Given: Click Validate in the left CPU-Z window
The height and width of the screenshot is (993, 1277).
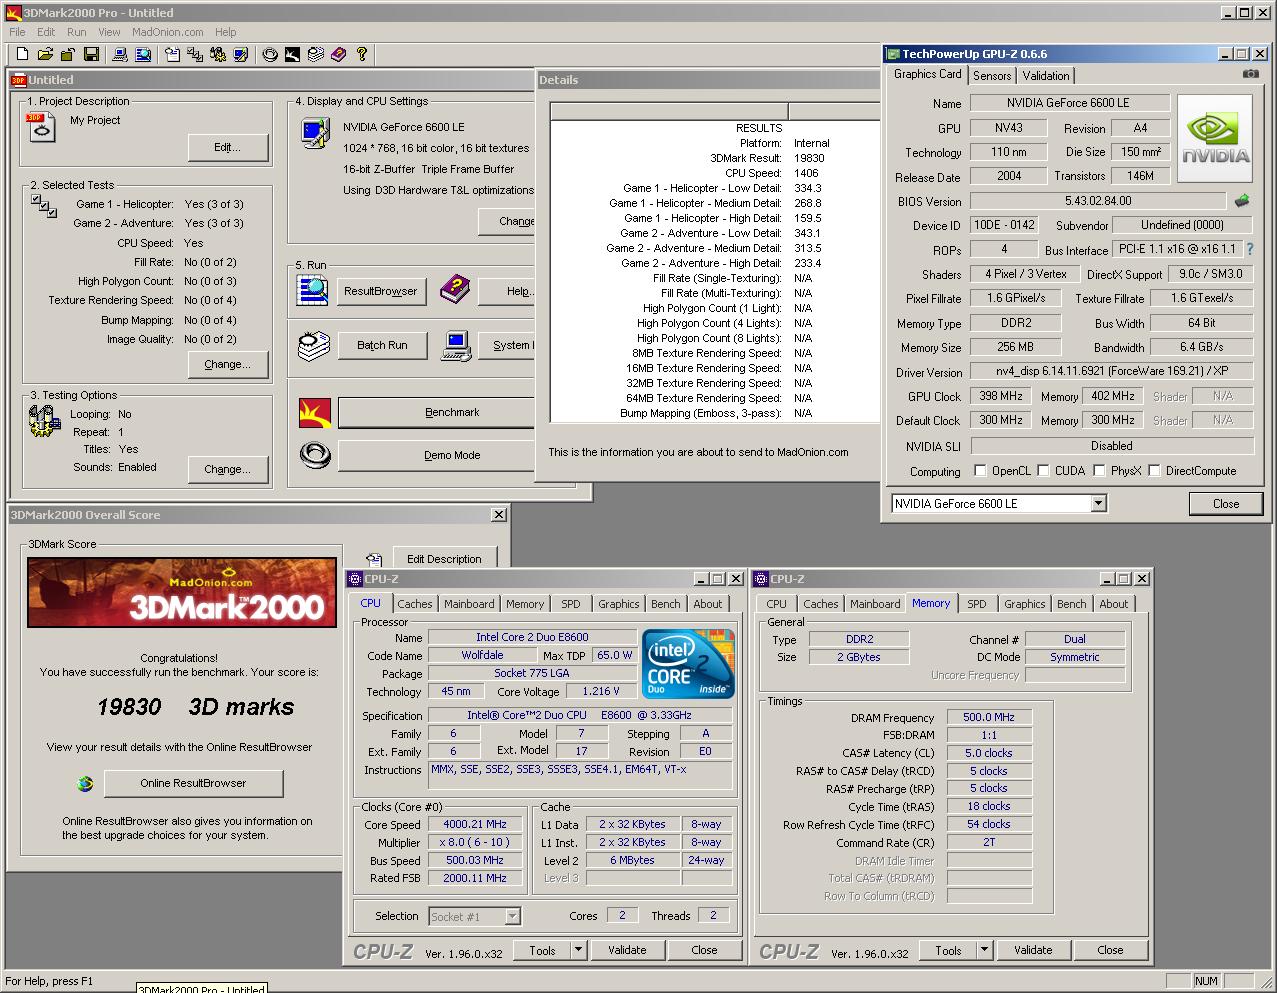Looking at the screenshot, I should pos(627,950).
